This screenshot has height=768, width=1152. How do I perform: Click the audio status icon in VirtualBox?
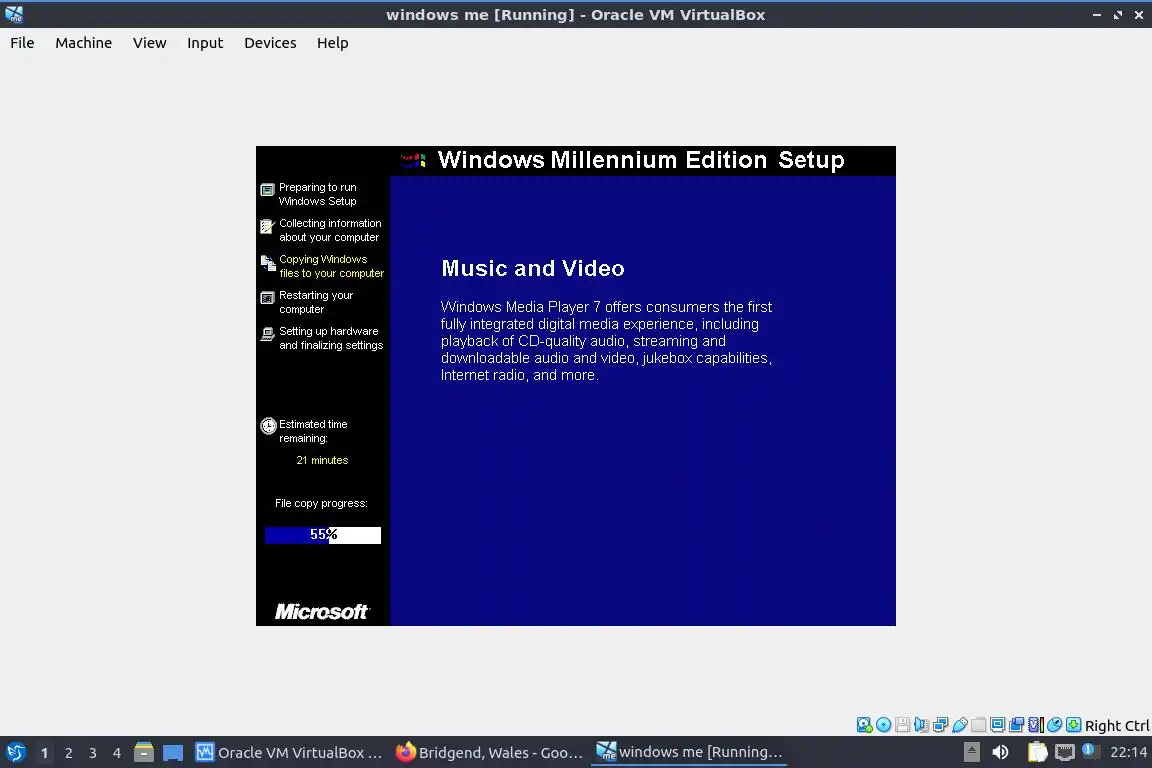(x=921, y=725)
